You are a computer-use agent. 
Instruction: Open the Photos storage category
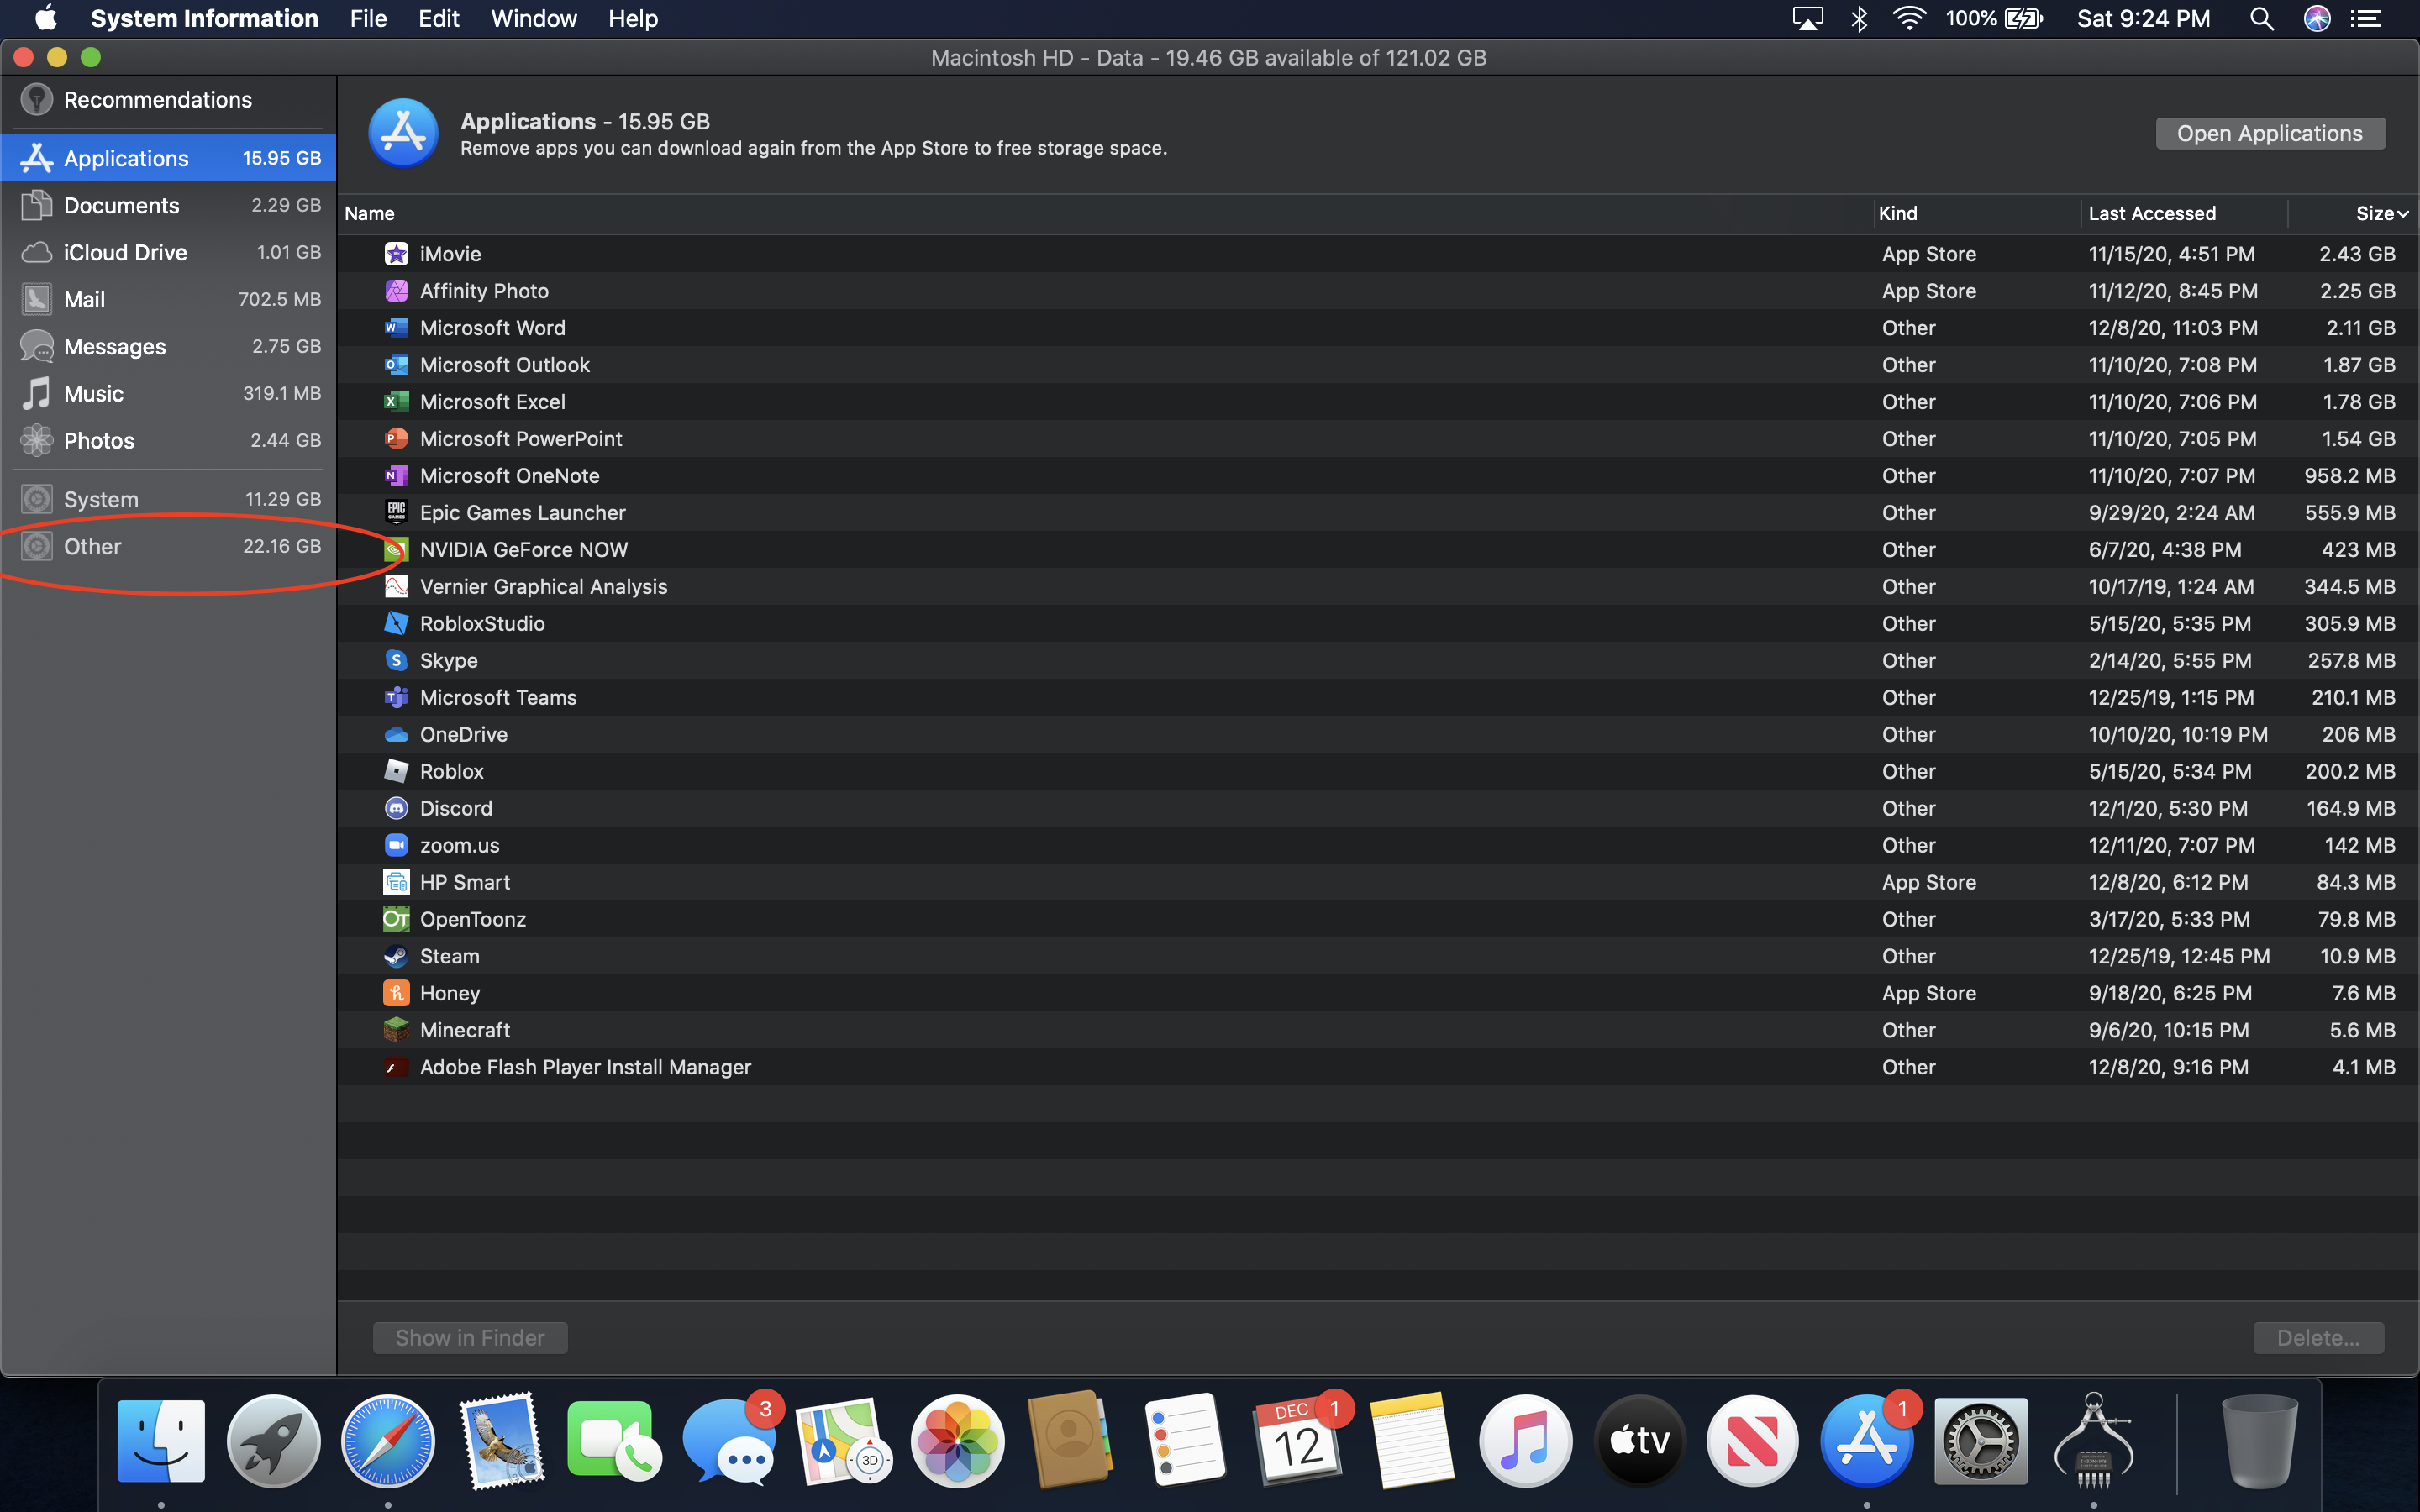coord(98,440)
